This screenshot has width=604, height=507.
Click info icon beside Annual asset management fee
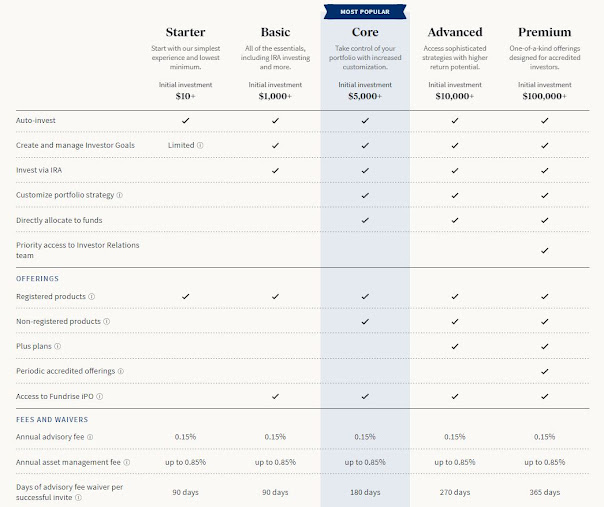(127, 462)
